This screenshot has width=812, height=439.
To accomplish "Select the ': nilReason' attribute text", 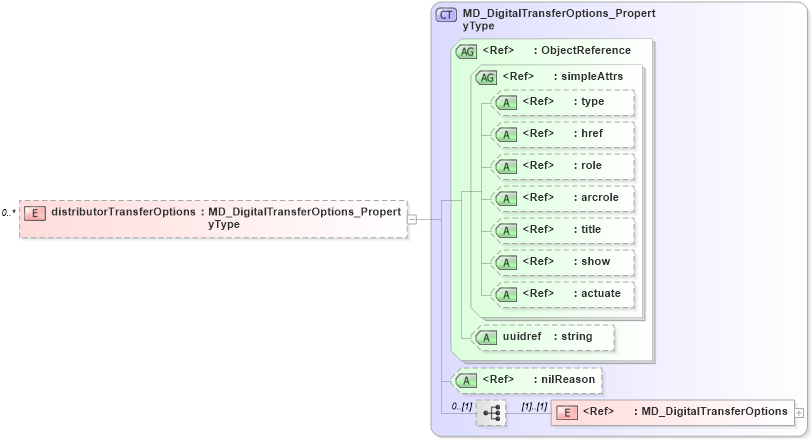I will (564, 379).
